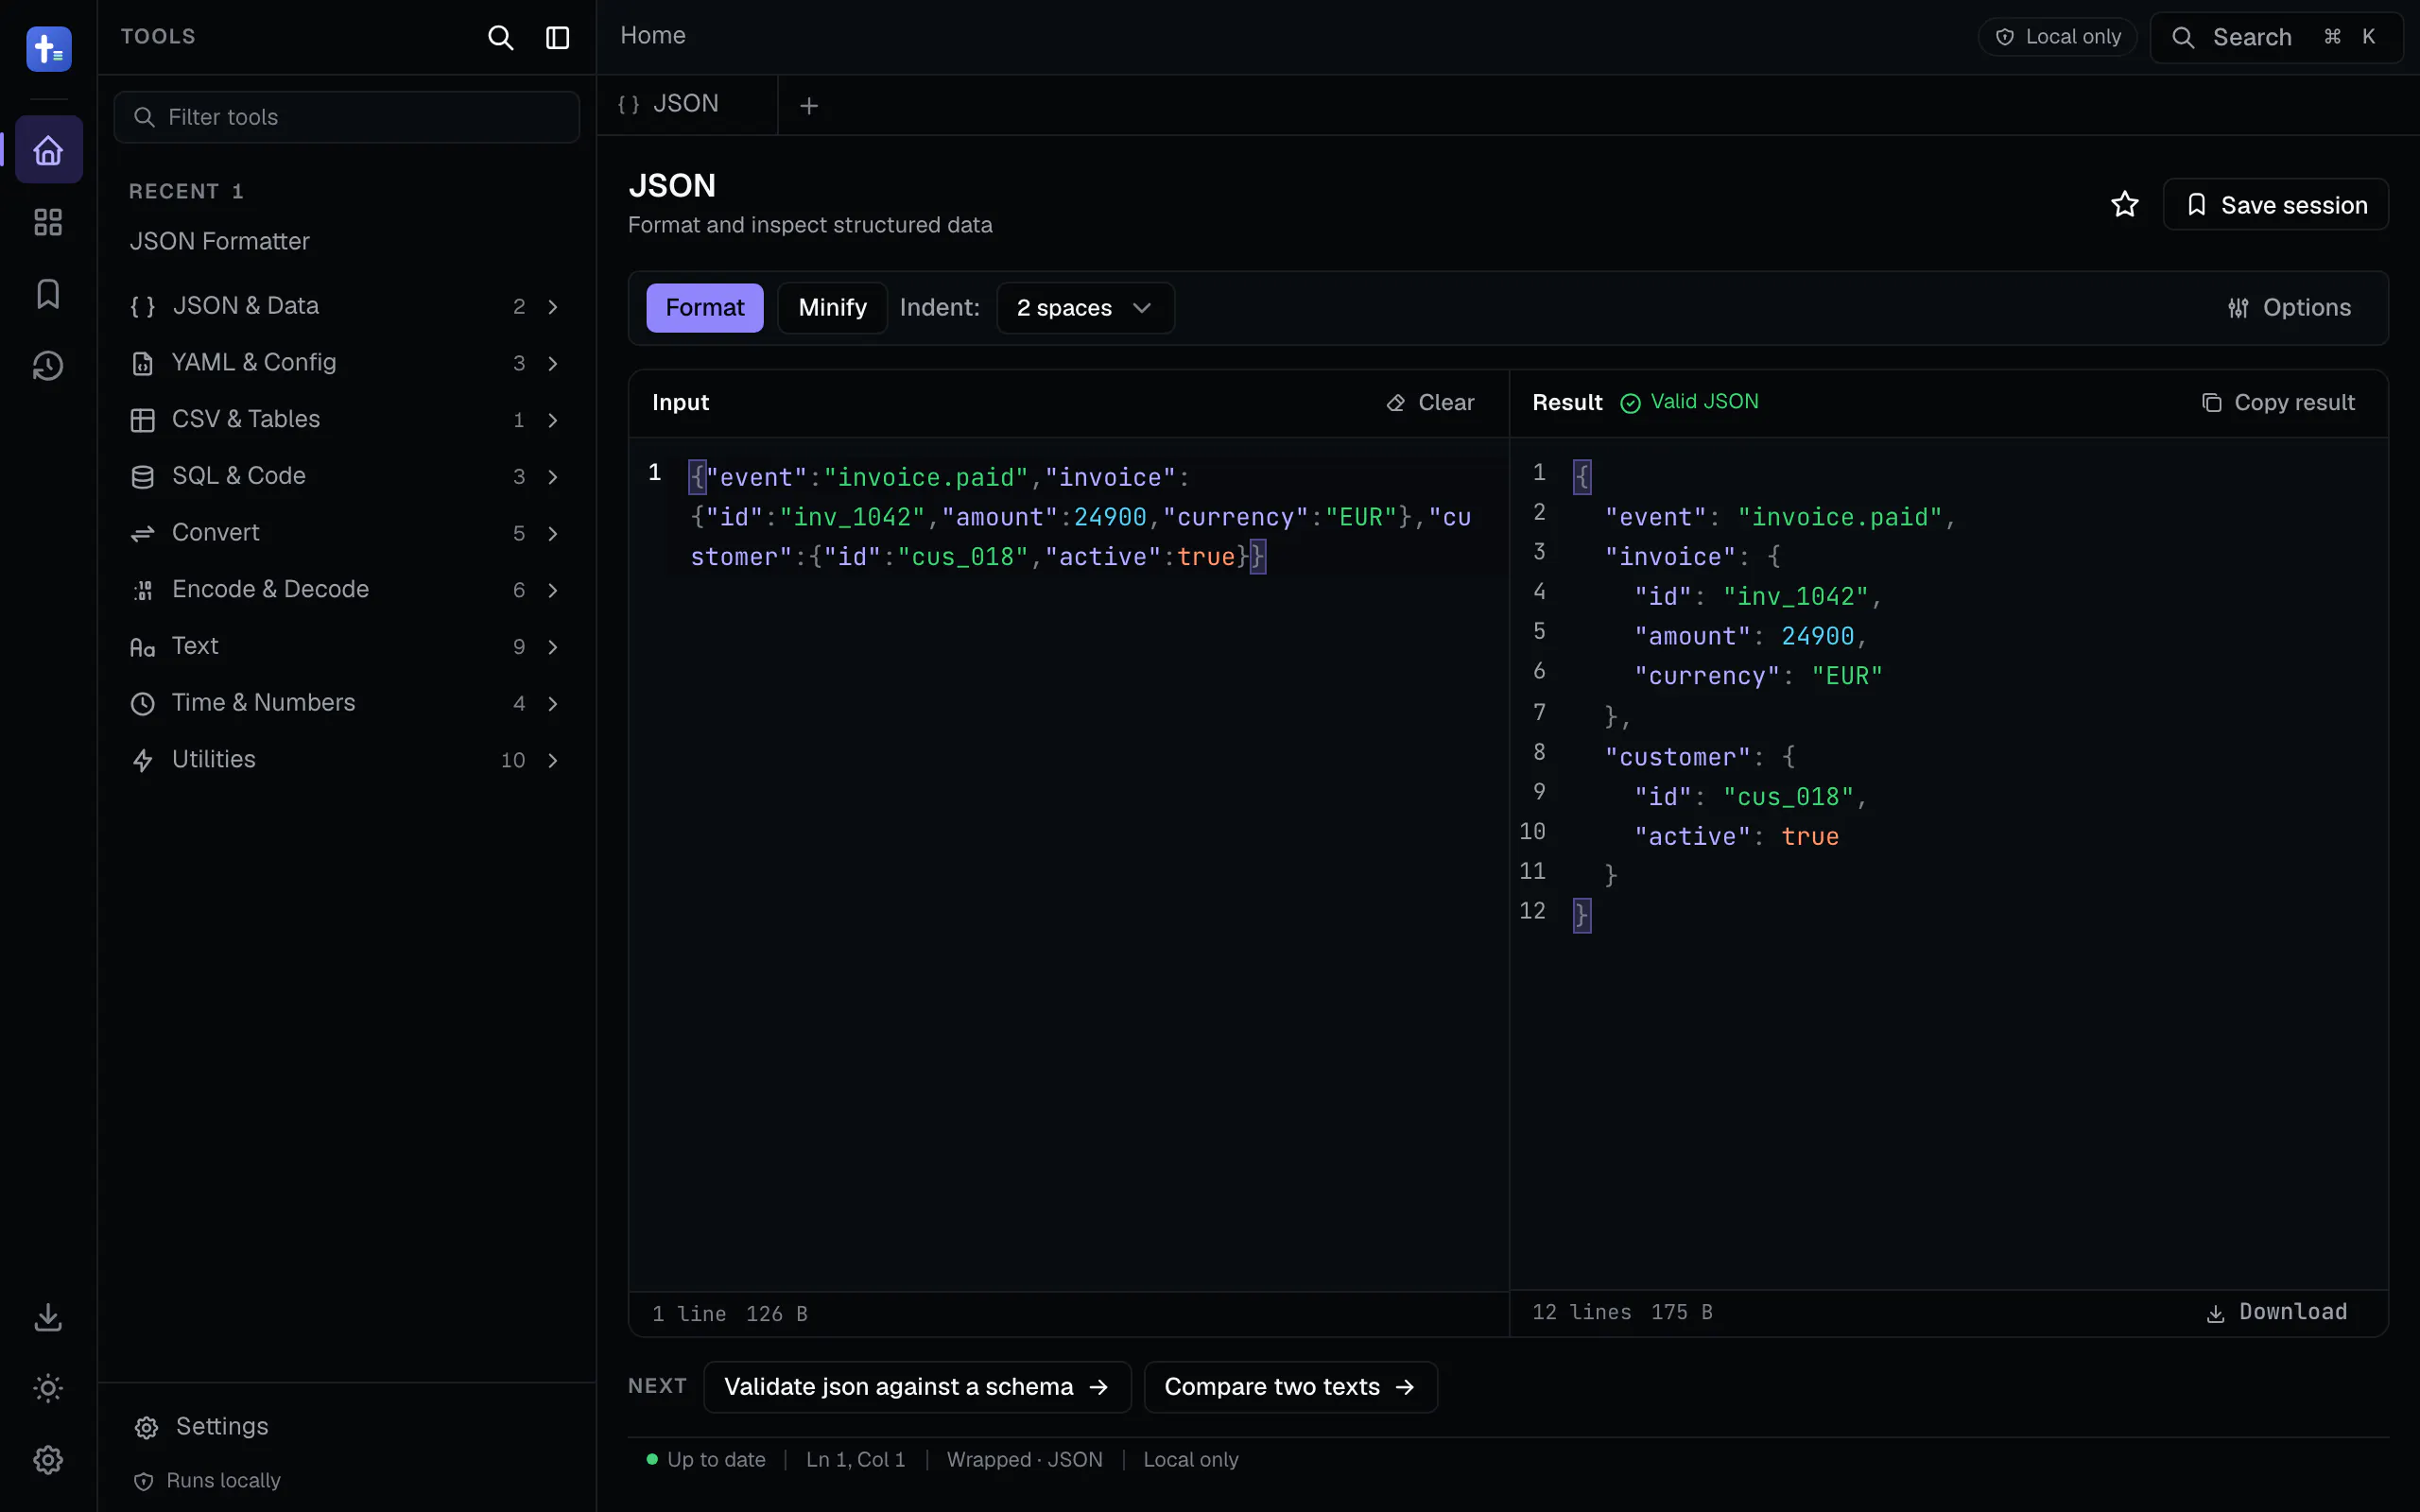This screenshot has width=2420, height=1512.
Task: Click the YAML & Config file icon
Action: click(143, 364)
